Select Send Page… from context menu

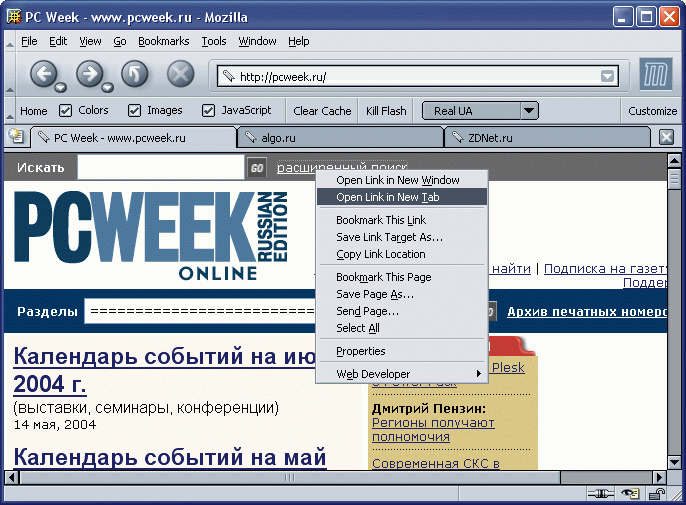tap(401, 311)
